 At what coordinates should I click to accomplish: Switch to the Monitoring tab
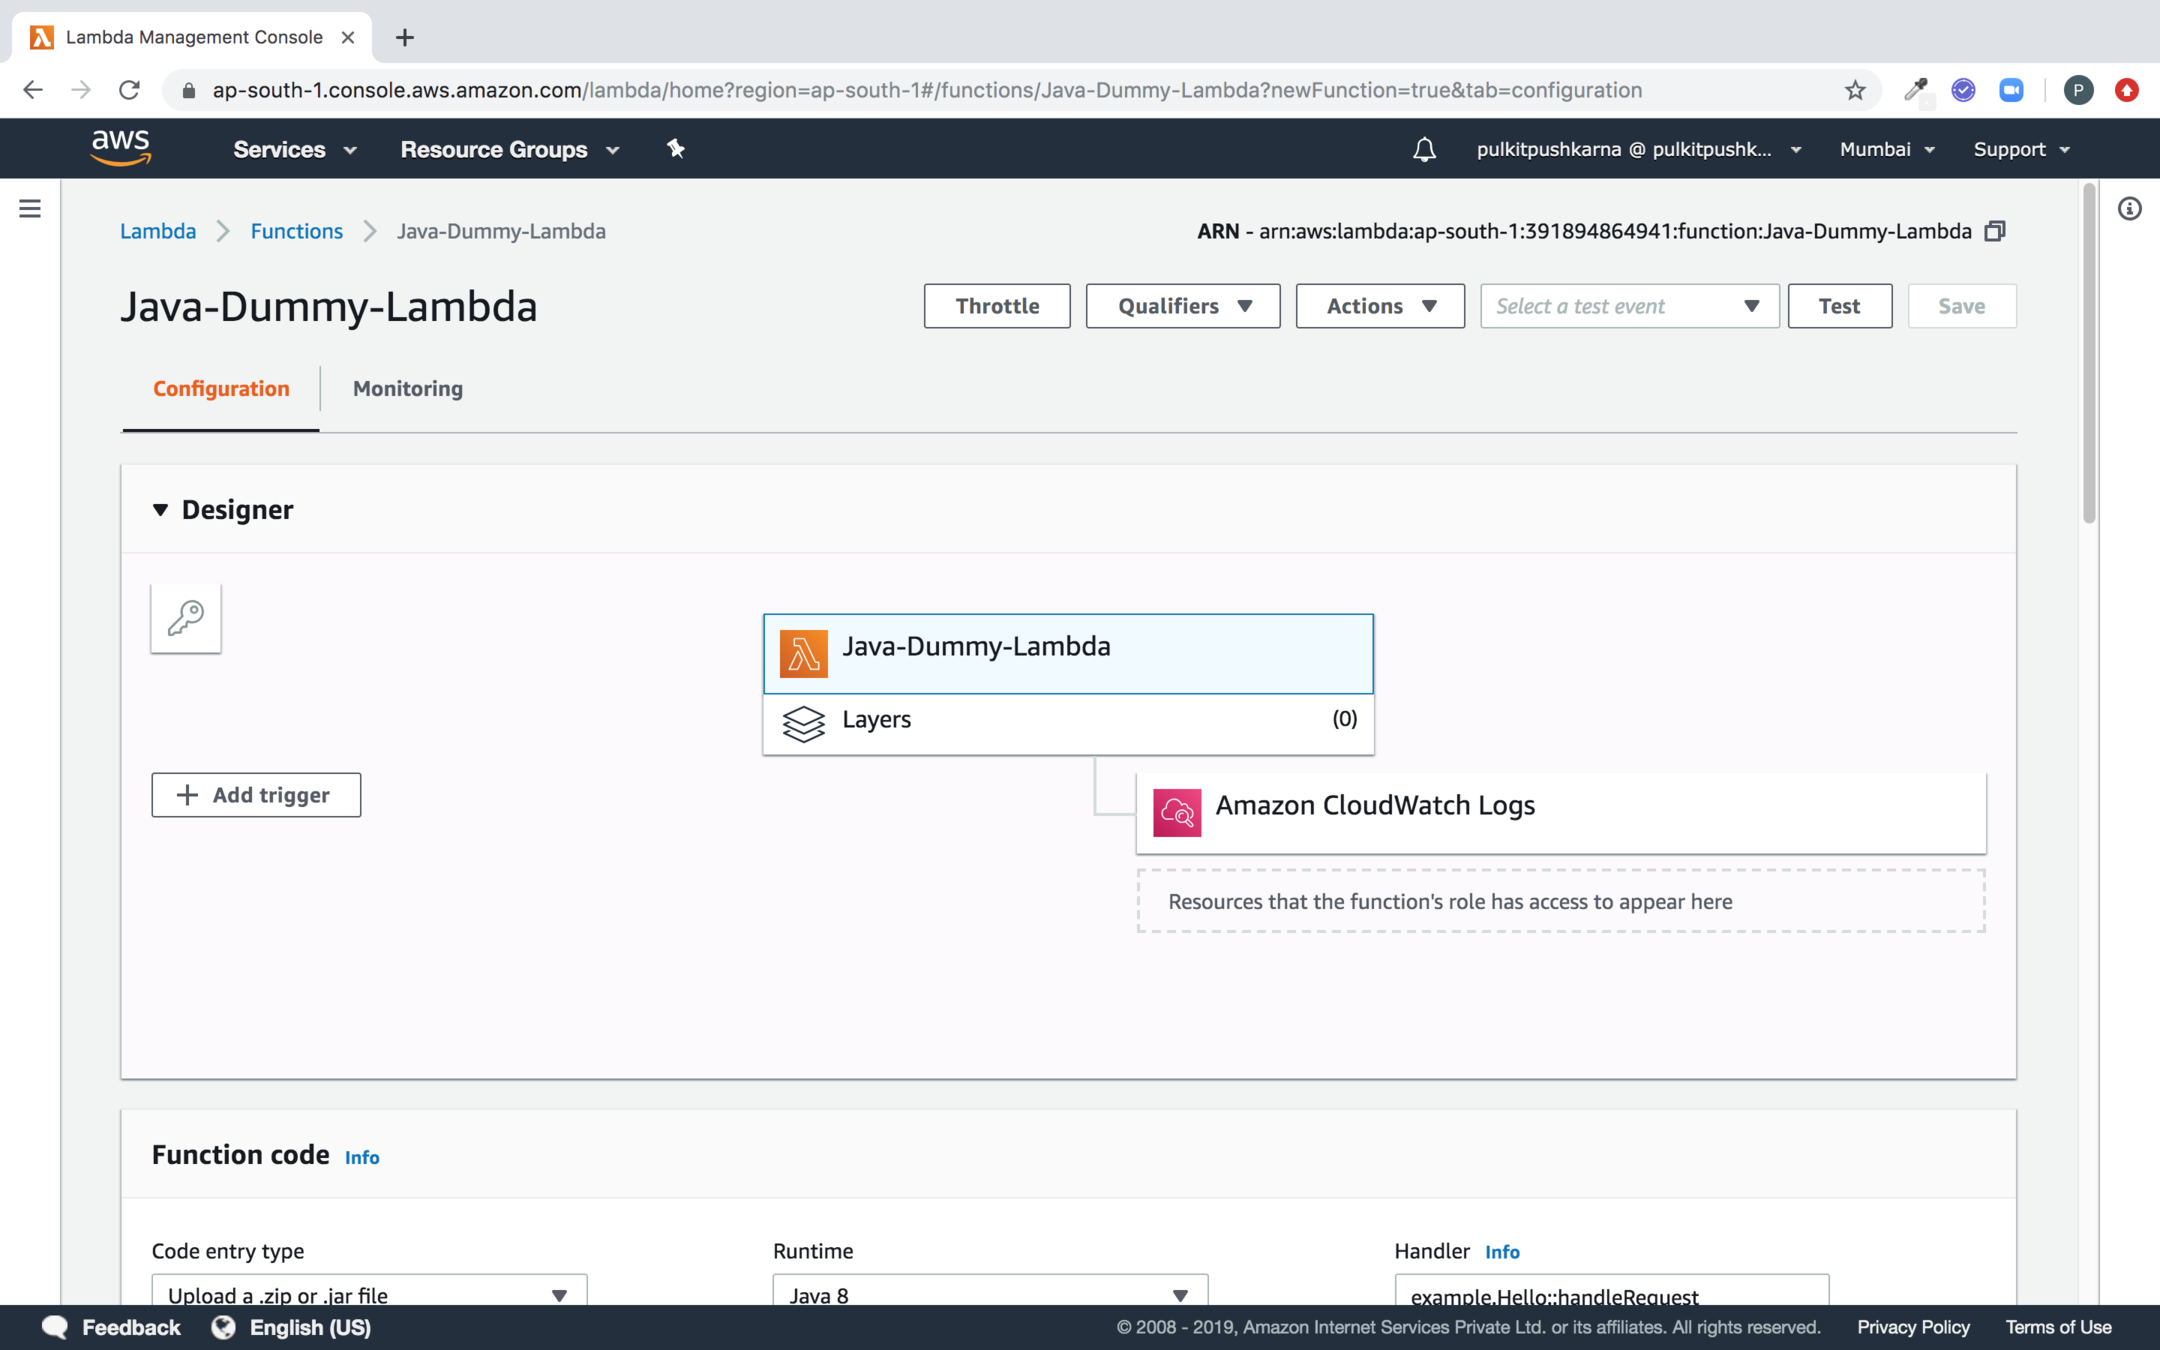(x=407, y=388)
